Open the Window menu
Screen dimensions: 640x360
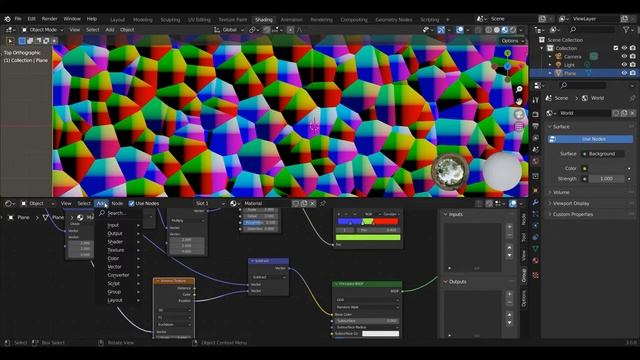tap(72, 19)
